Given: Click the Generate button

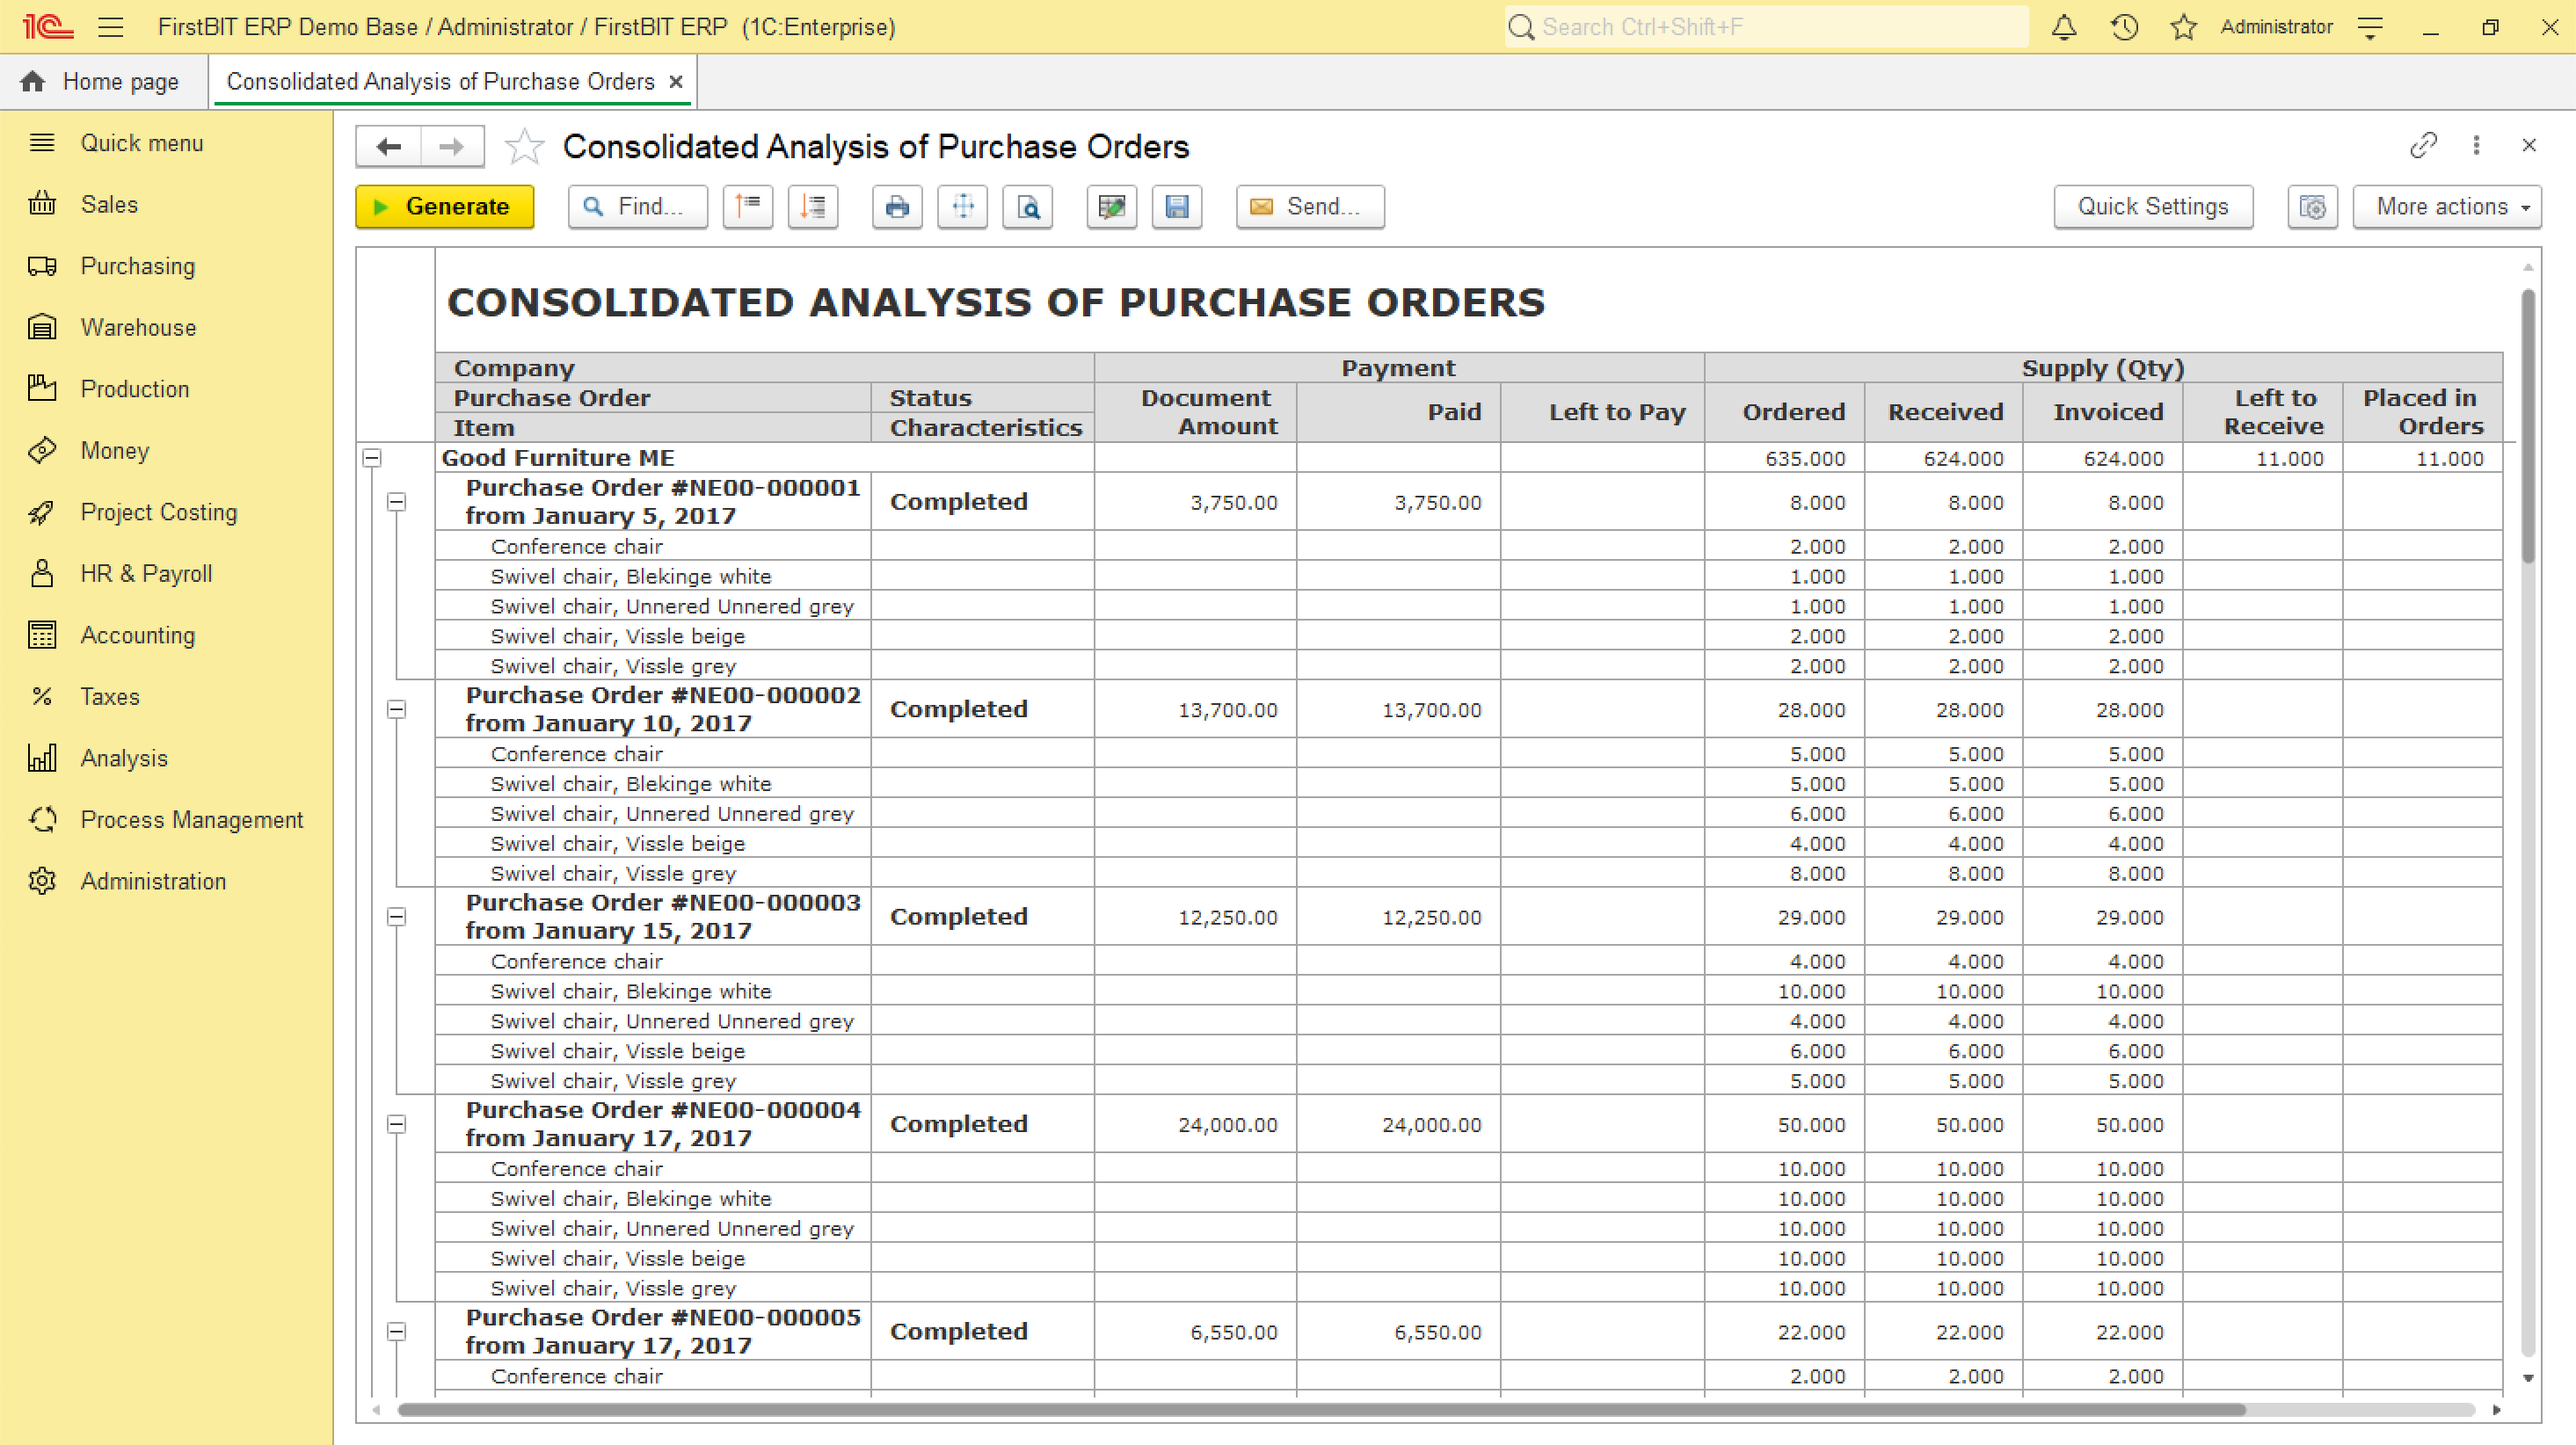Looking at the screenshot, I should pyautogui.click(x=444, y=207).
